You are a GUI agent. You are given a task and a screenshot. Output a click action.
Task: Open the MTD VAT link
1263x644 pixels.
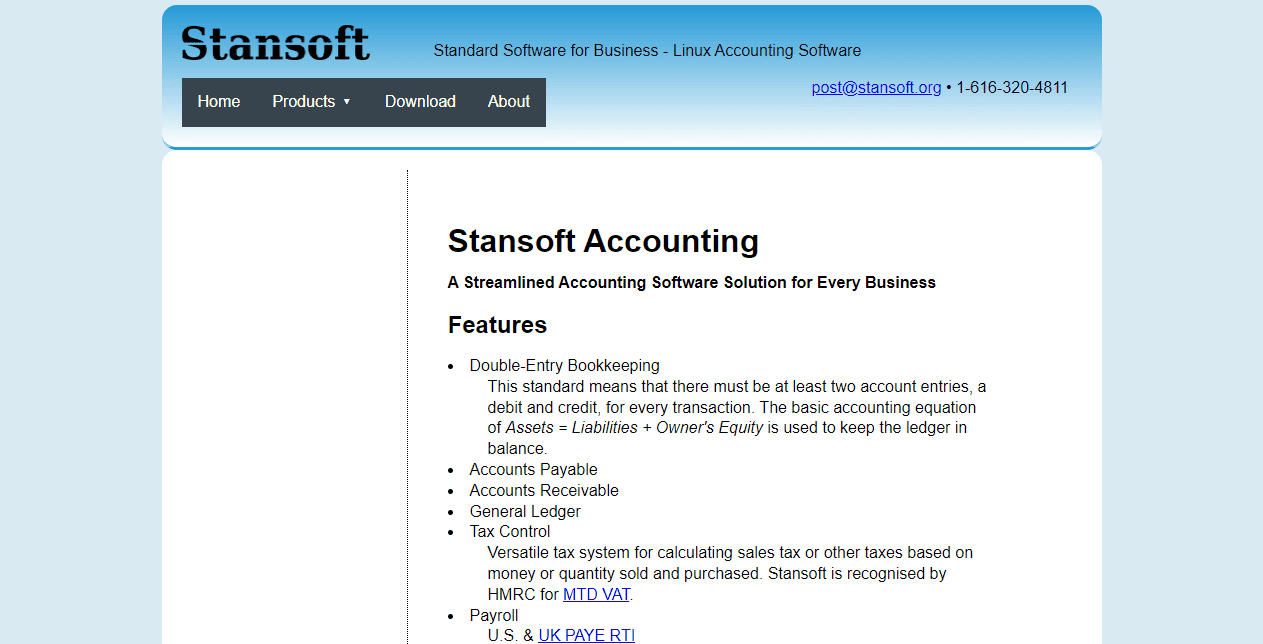pyautogui.click(x=596, y=594)
